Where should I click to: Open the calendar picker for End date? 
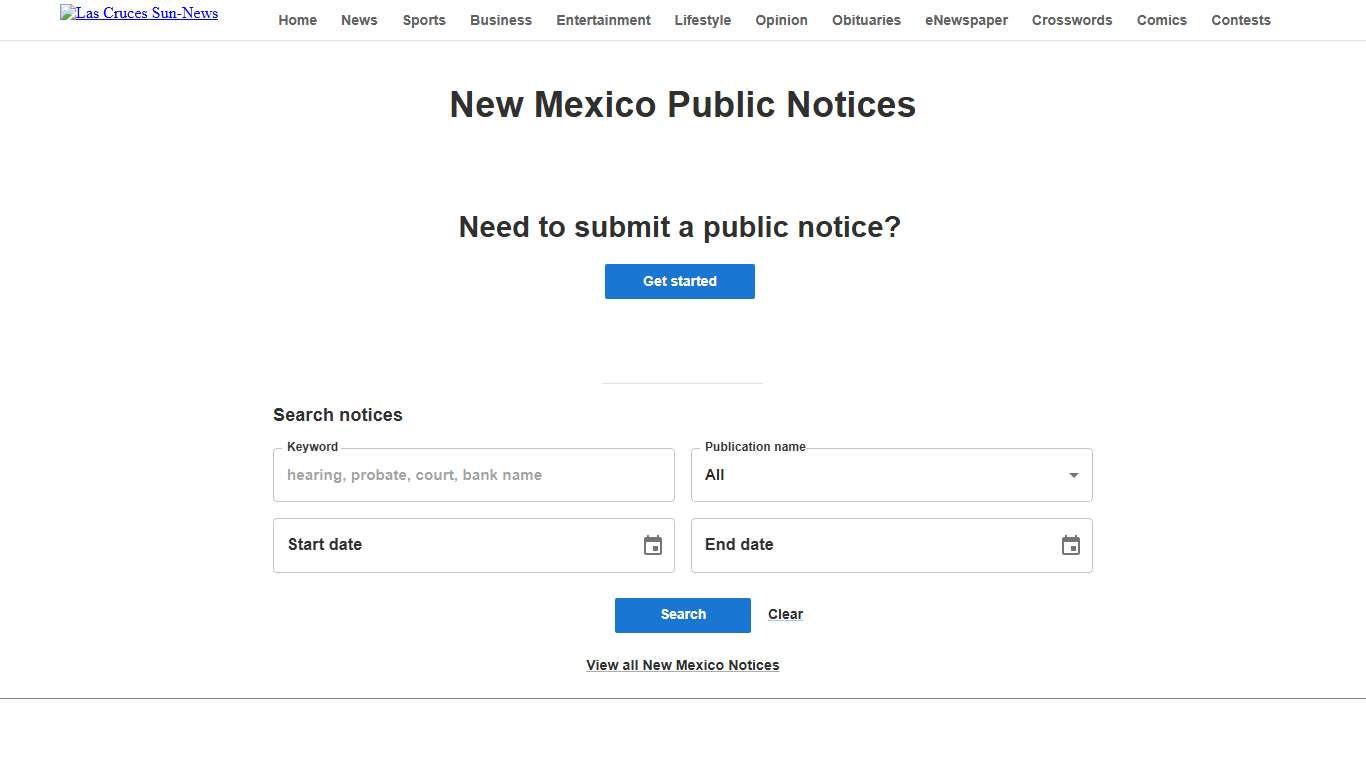click(x=1070, y=545)
